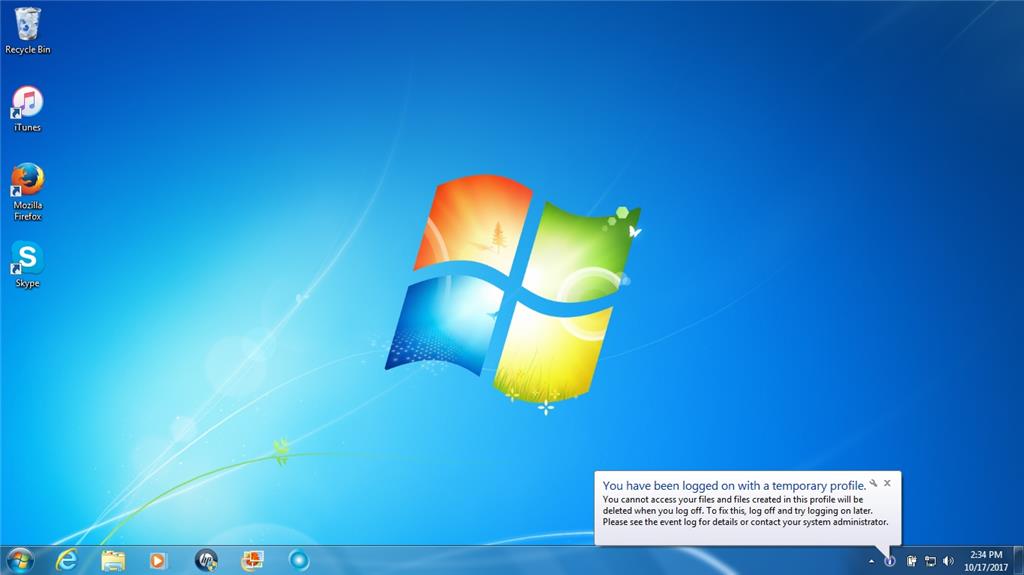The height and width of the screenshot is (575, 1024).
Task: Open the Recycle Bin desktop icon
Action: click(27, 31)
